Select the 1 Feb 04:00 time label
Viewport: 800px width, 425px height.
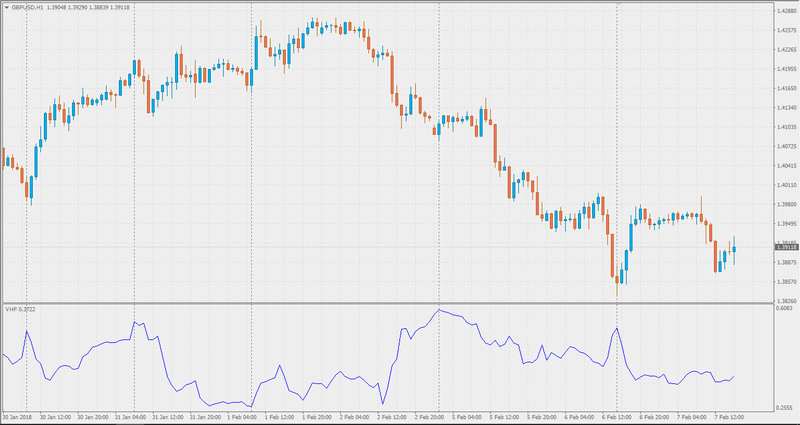tap(241, 416)
